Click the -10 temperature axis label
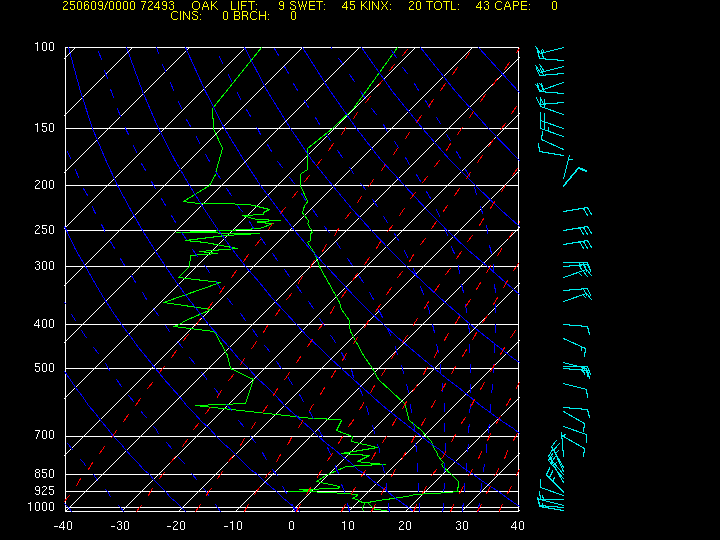Image resolution: width=720 pixels, height=540 pixels. tap(233, 526)
